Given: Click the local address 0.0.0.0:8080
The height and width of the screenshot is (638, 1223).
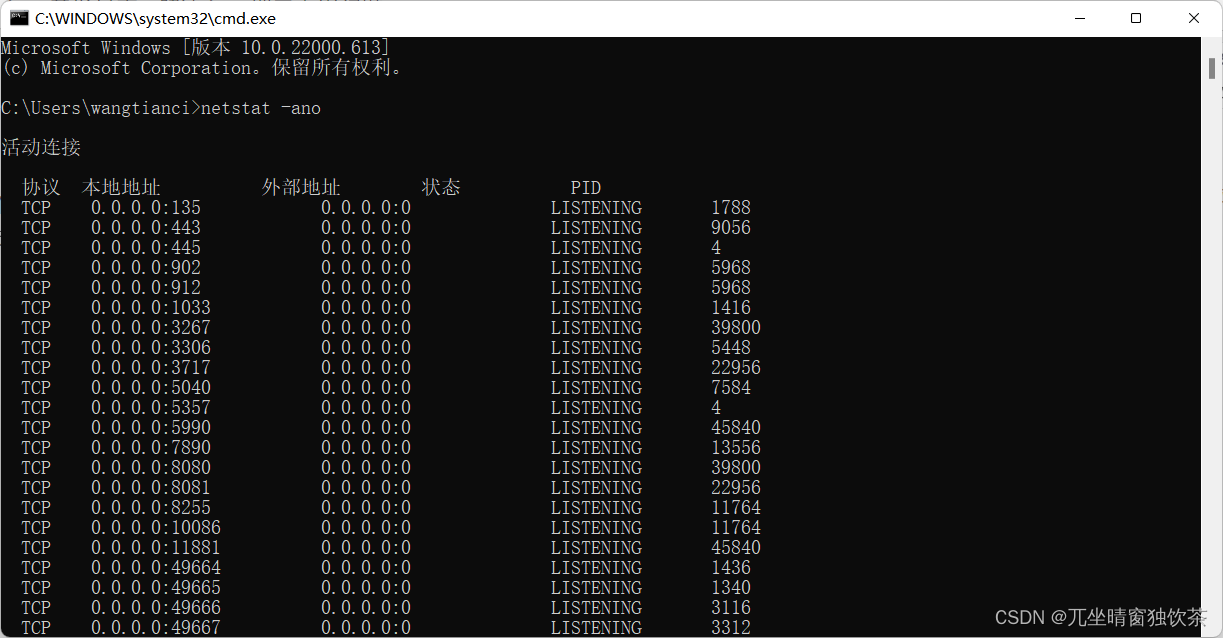Looking at the screenshot, I should [151, 468].
